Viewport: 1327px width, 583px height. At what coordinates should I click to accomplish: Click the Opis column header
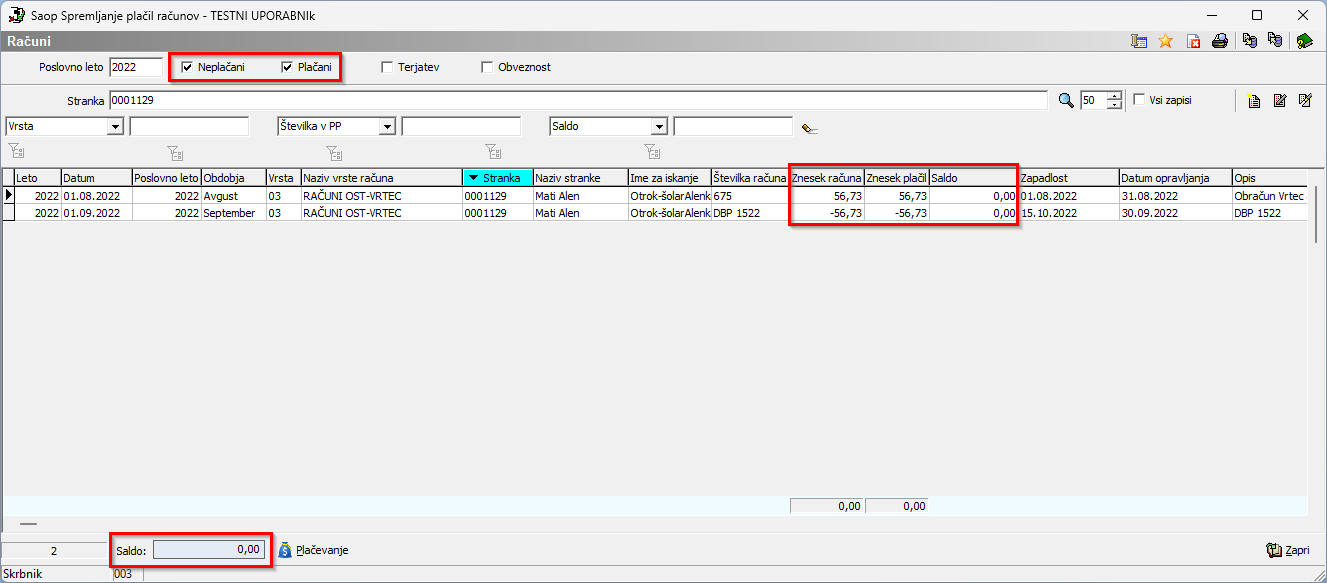pyautogui.click(x=1271, y=178)
